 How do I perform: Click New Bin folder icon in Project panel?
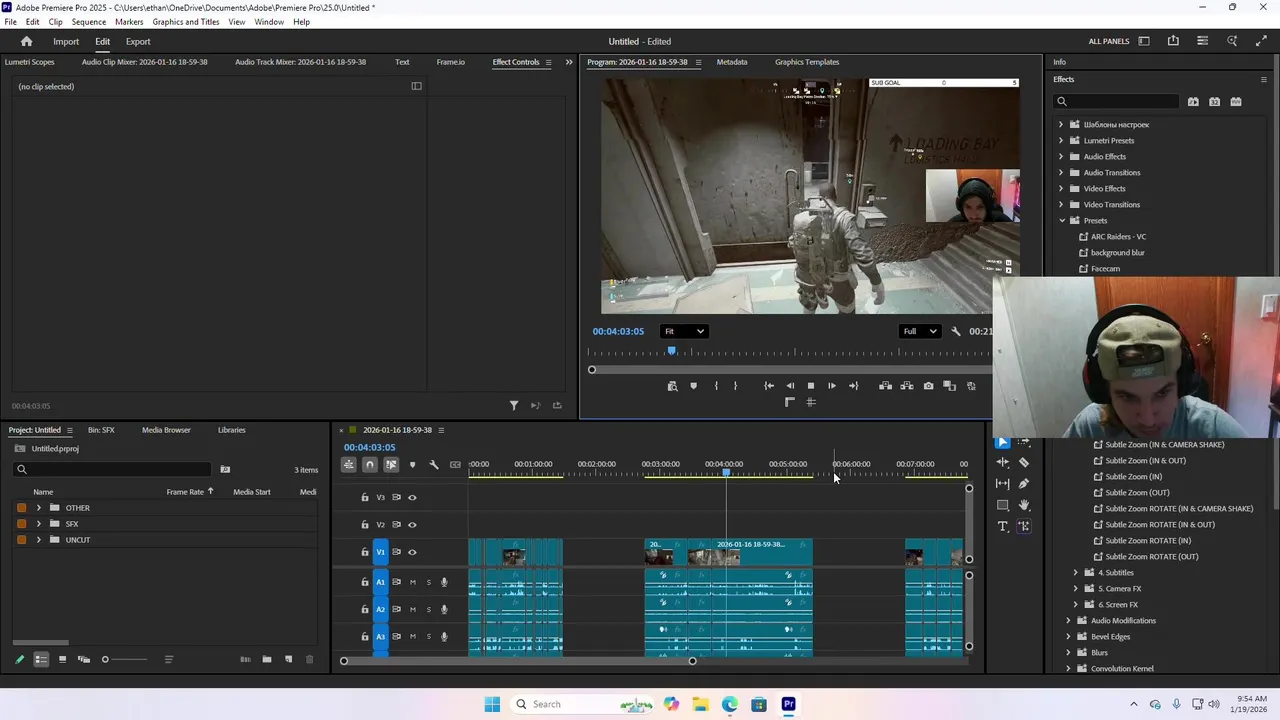tap(267, 659)
